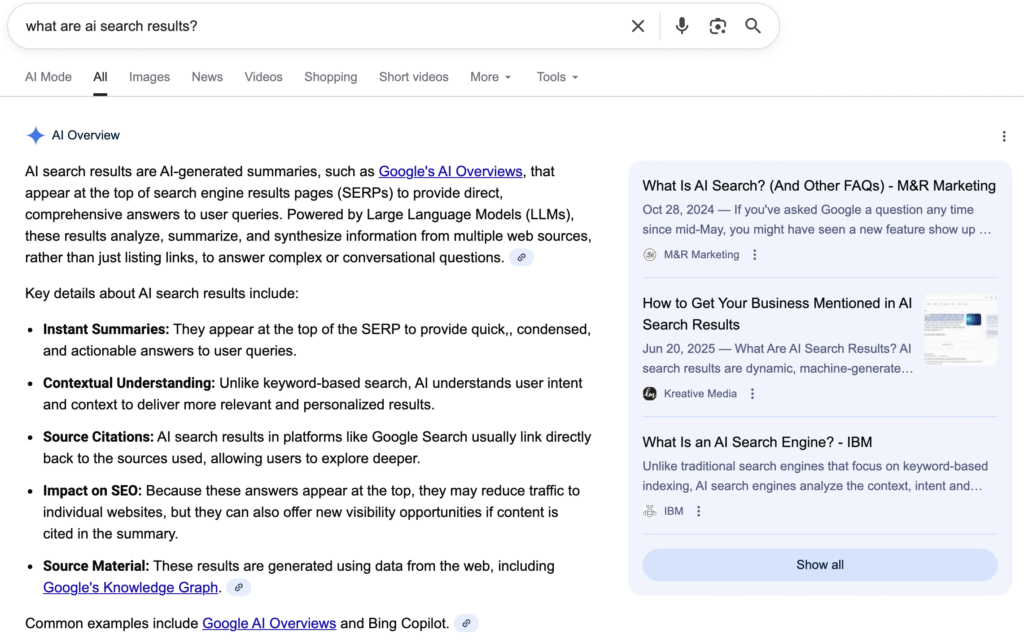Click the Kreative Media article thumbnail

960,330
